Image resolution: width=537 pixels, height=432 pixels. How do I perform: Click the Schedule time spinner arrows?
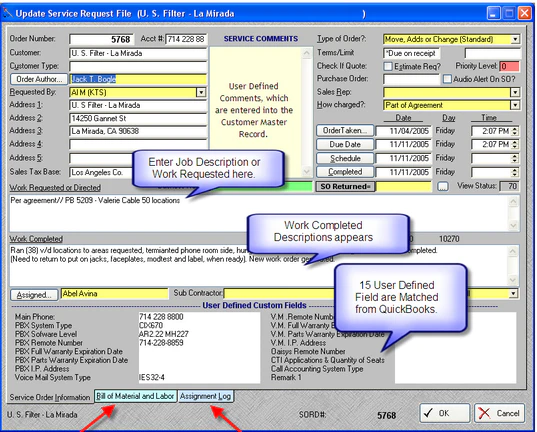pos(514,158)
